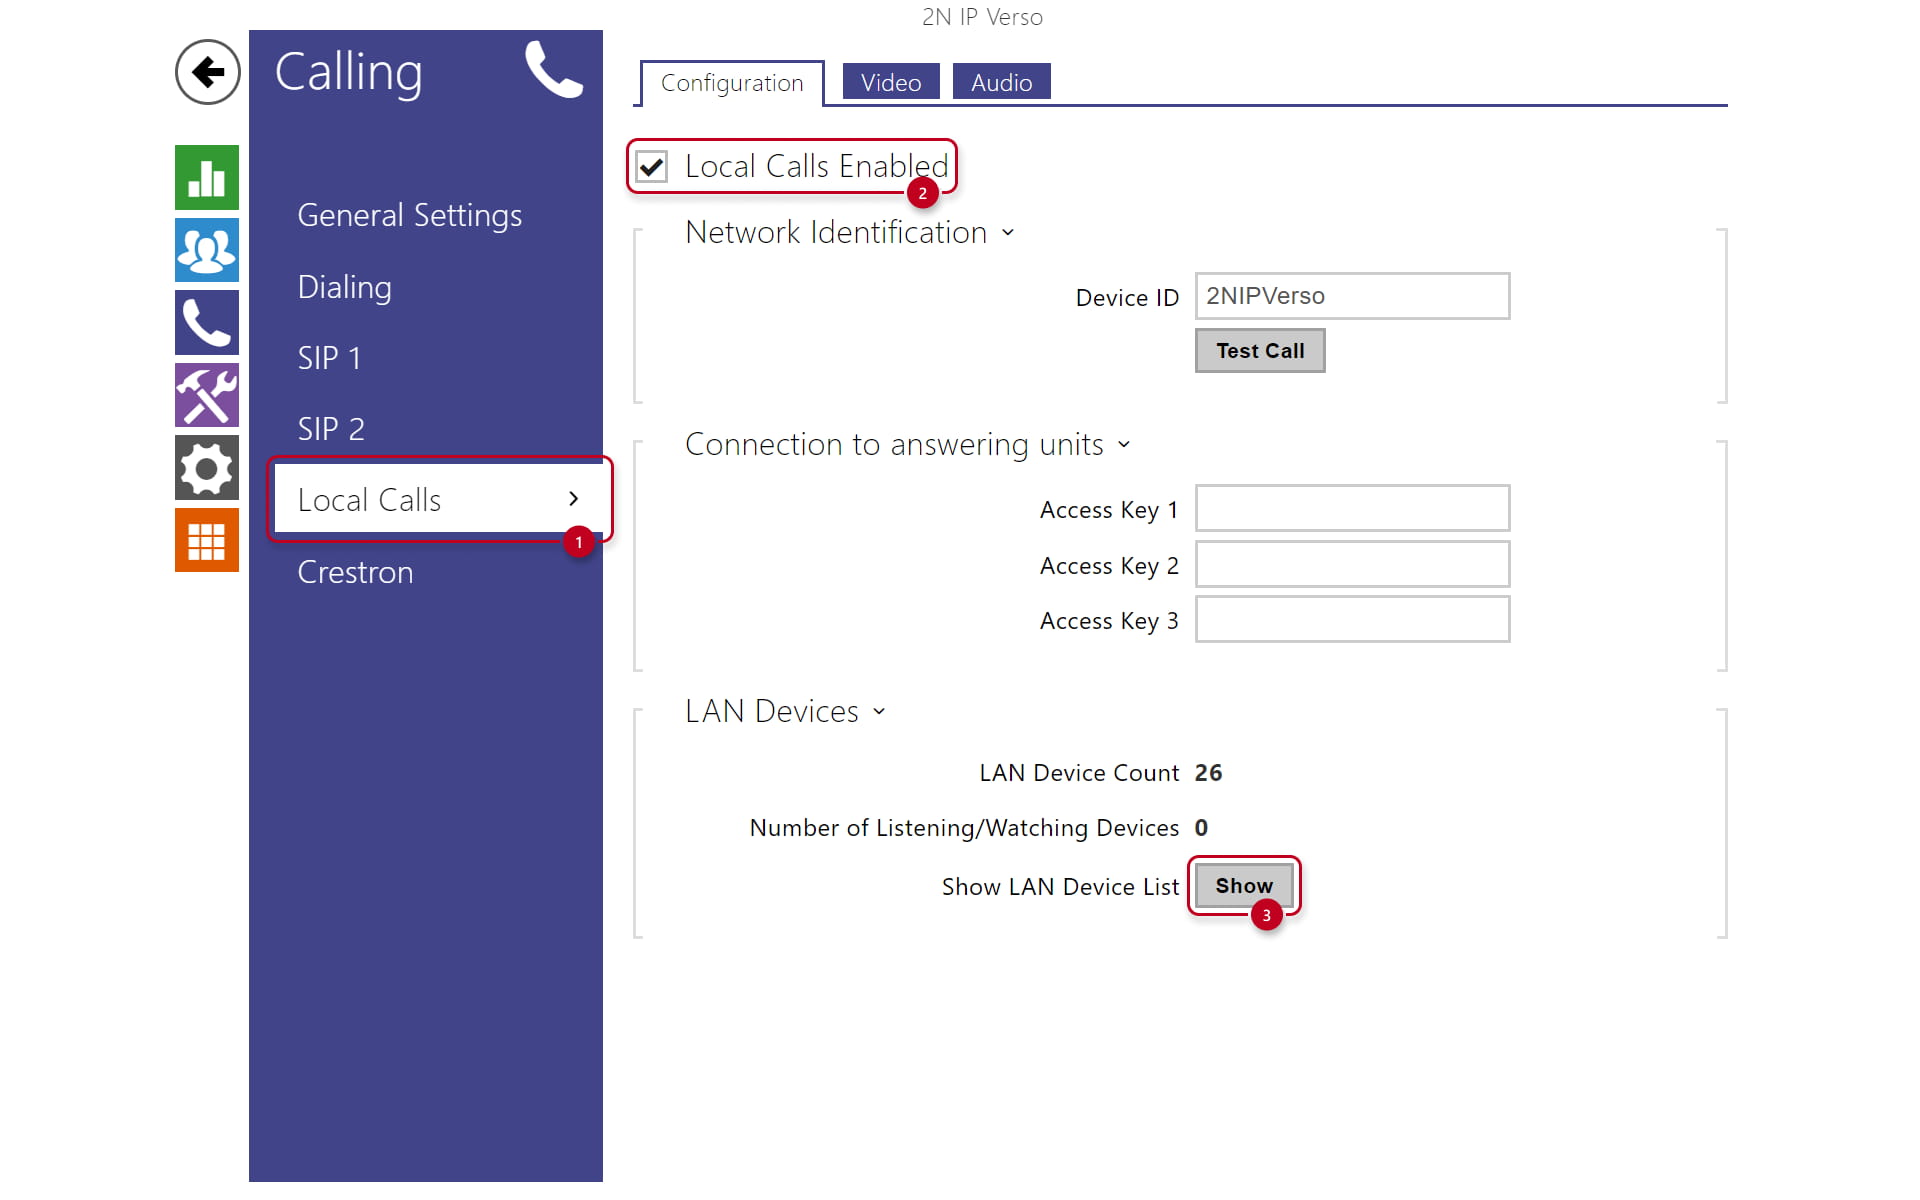Click the LAN Device Count value 26
Image resolution: width=1920 pixels, height=1200 pixels.
[x=1208, y=773]
